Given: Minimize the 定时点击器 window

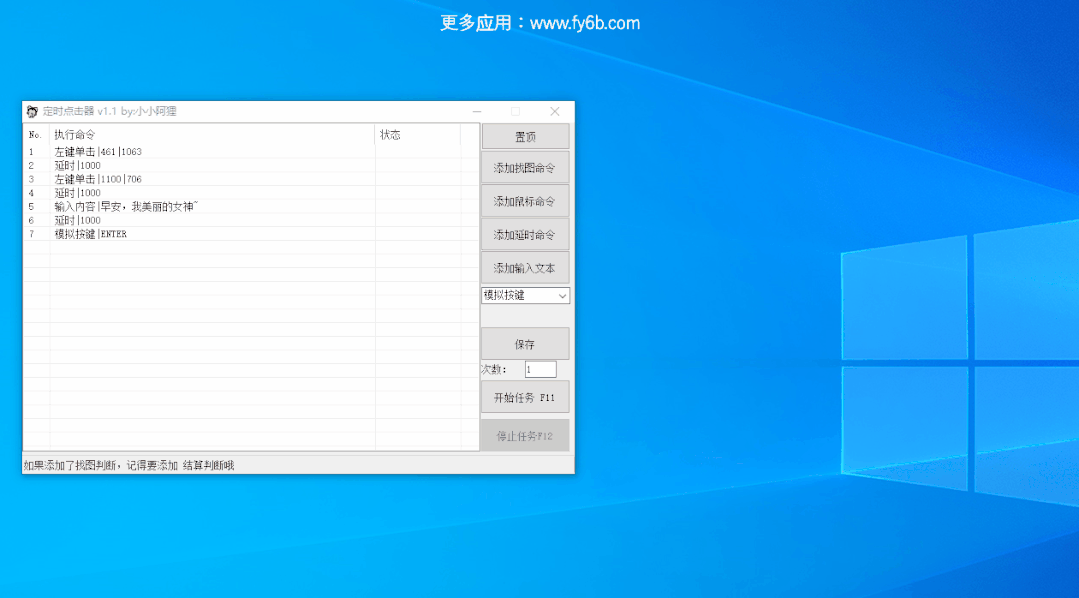Looking at the screenshot, I should [x=477, y=111].
